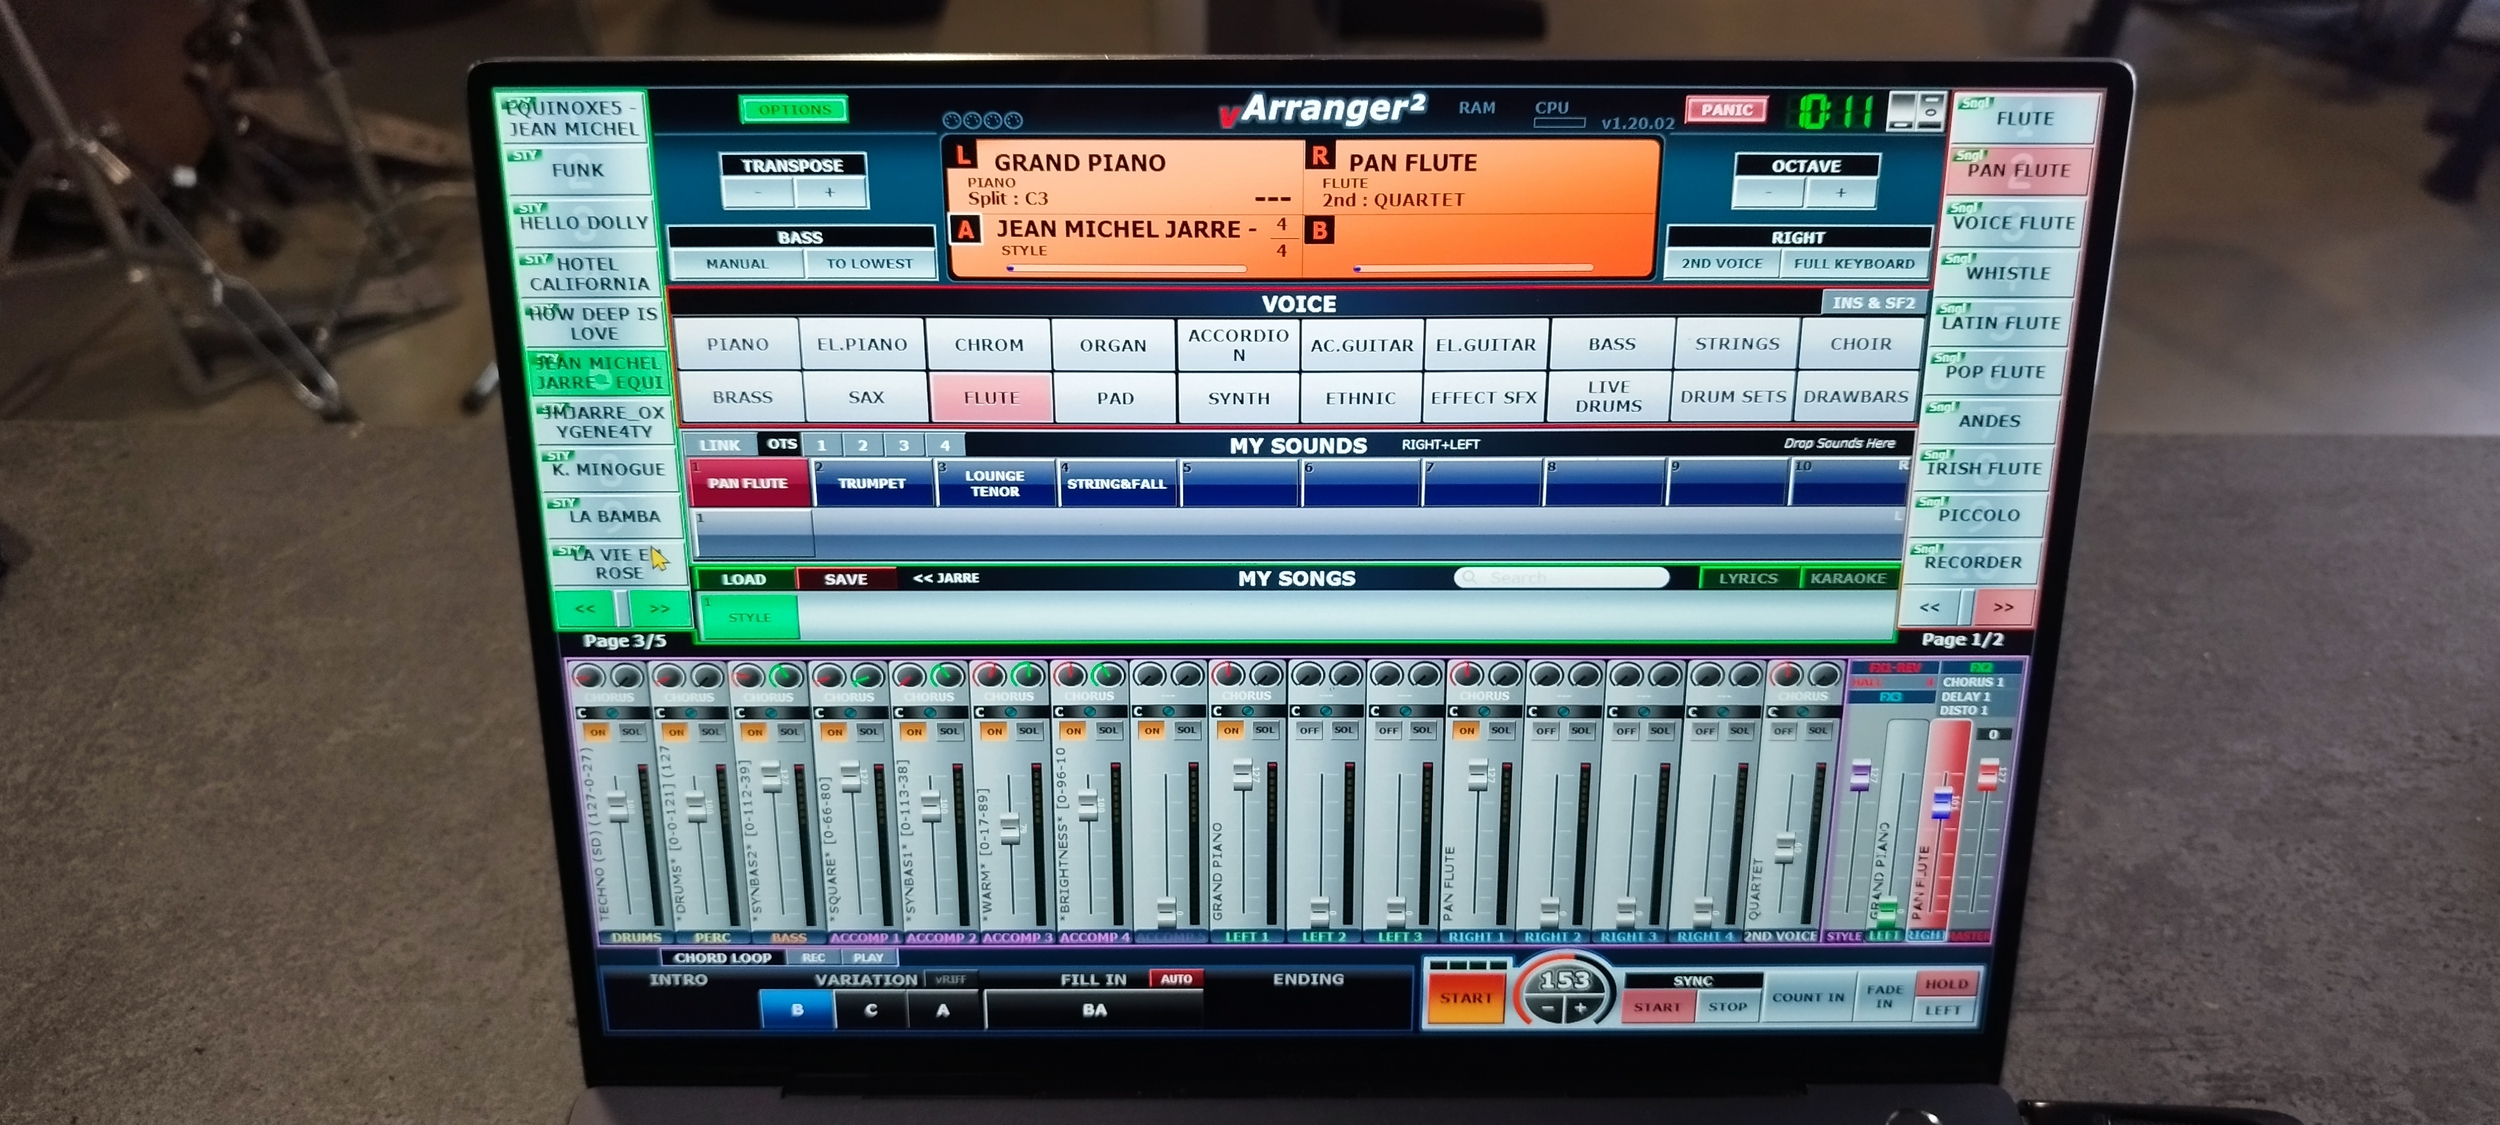
Task: Raise tempo with the plus under 153
Action: tap(1580, 1009)
